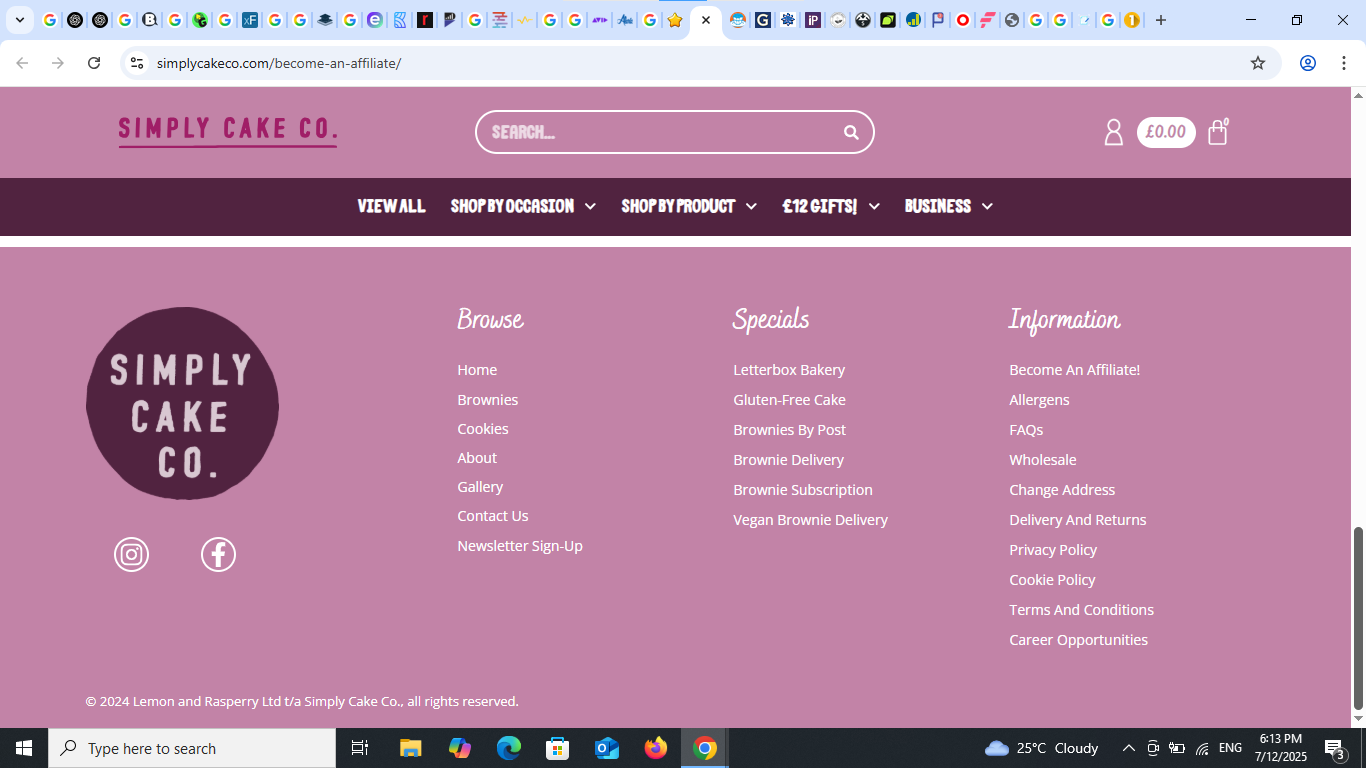This screenshot has height=768, width=1366.
Task: Open Brownie Subscription link
Action: tap(803, 490)
